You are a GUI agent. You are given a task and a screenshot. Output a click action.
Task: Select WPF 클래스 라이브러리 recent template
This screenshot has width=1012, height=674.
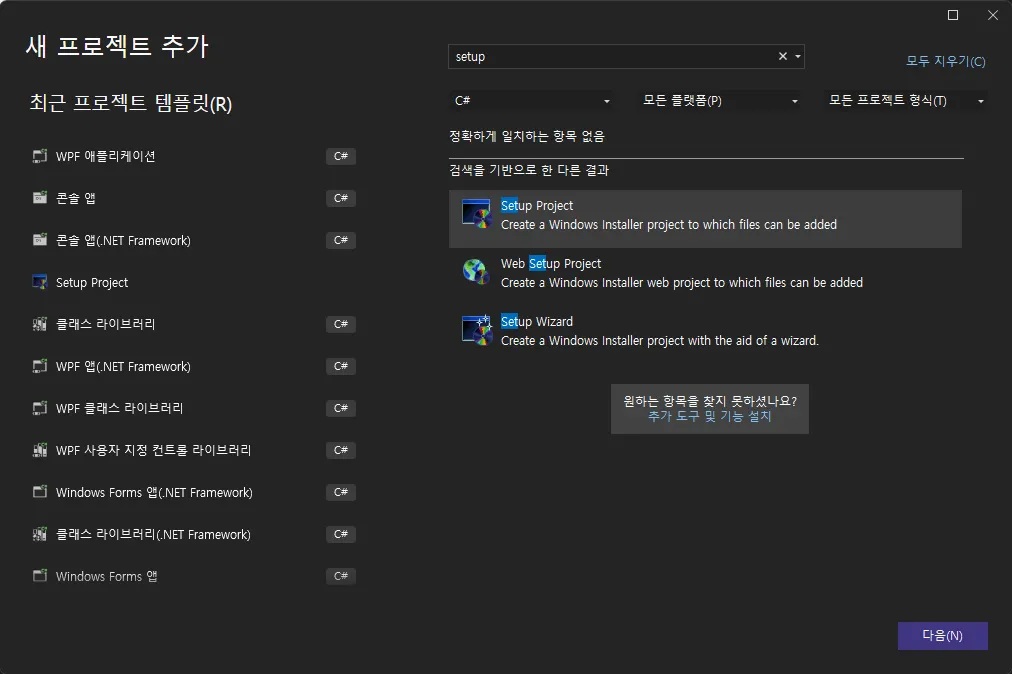tap(194, 408)
